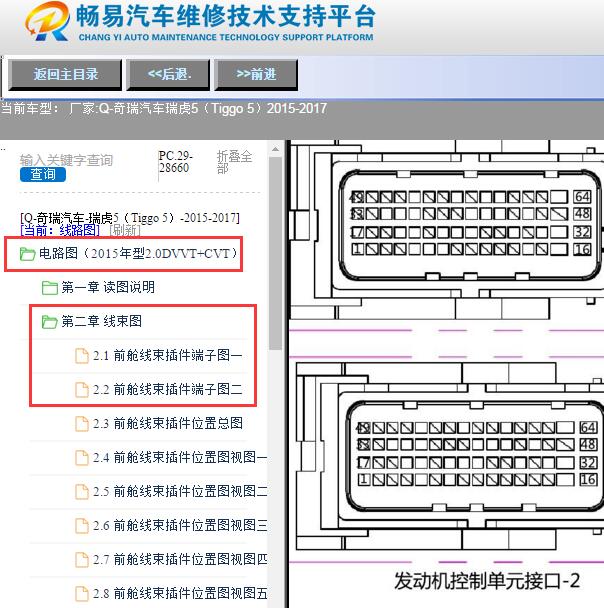Click the [Q-奇瑞汽车-瑞虎5 2015-2017] heading

click(130, 218)
